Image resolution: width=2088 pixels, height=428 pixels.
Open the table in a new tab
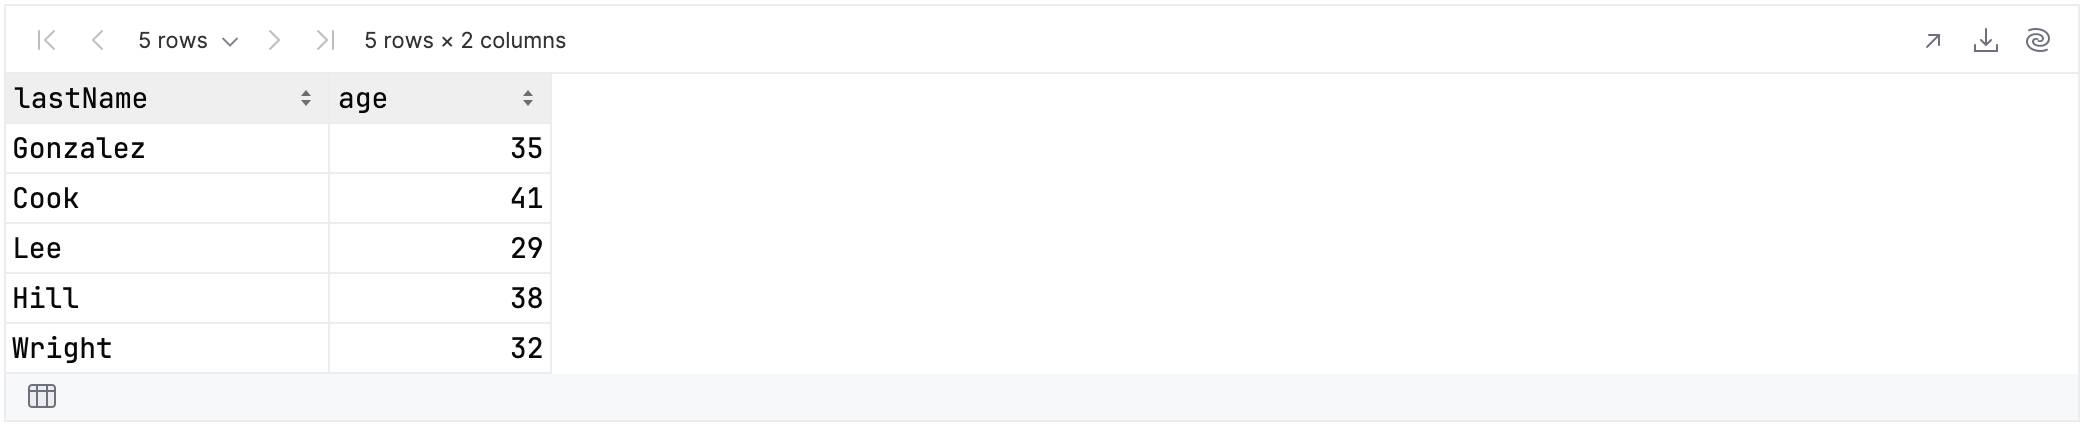pos(1933,41)
